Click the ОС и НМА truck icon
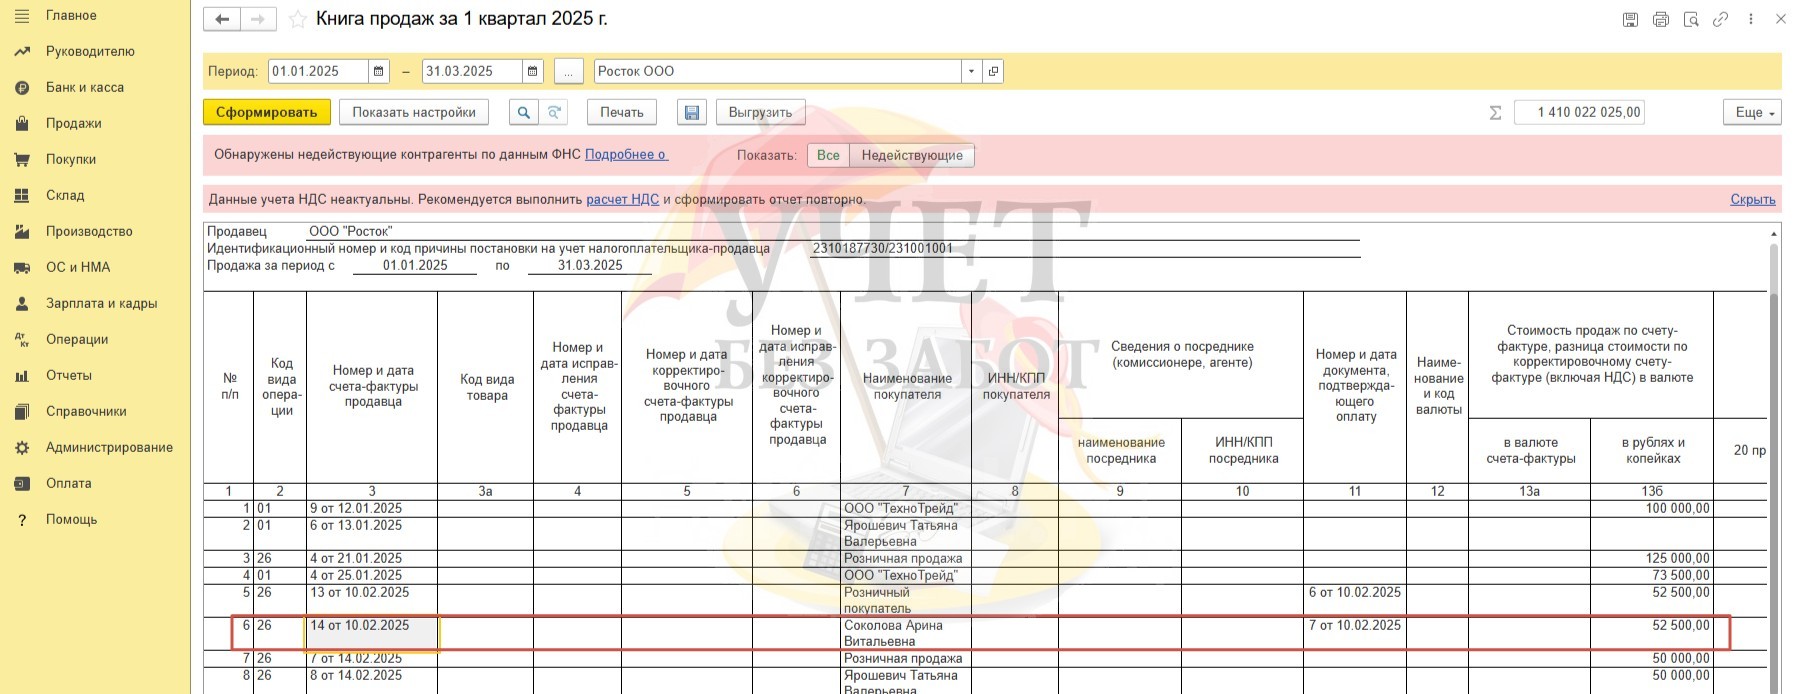Viewport: 1800px width, 694px height. (x=22, y=267)
